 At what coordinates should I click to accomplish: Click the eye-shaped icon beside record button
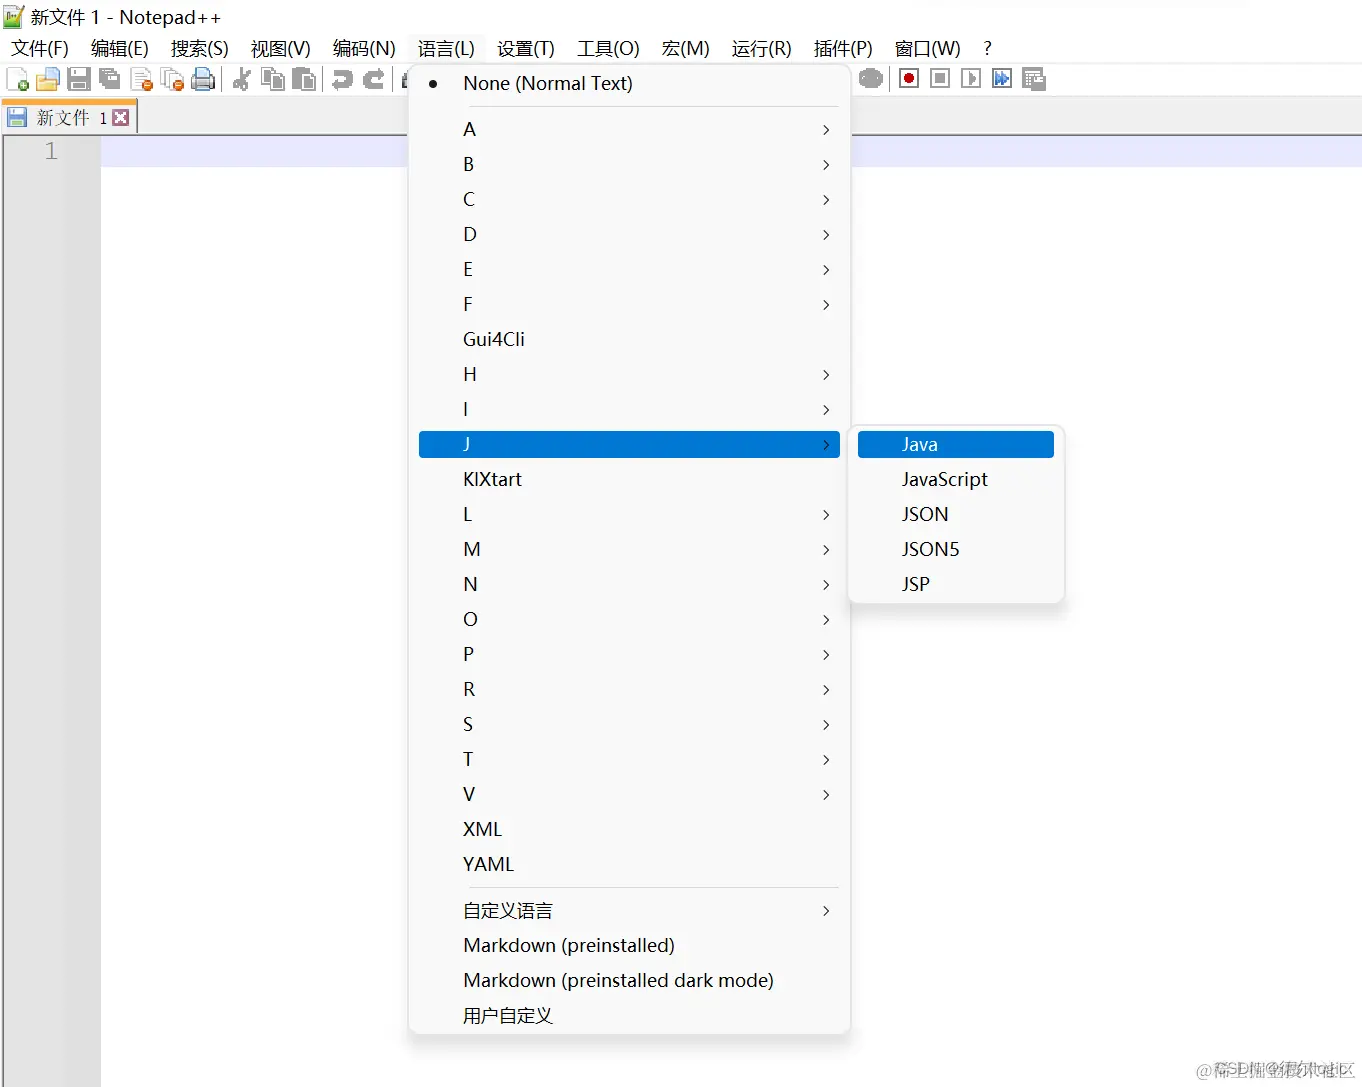pos(871,78)
